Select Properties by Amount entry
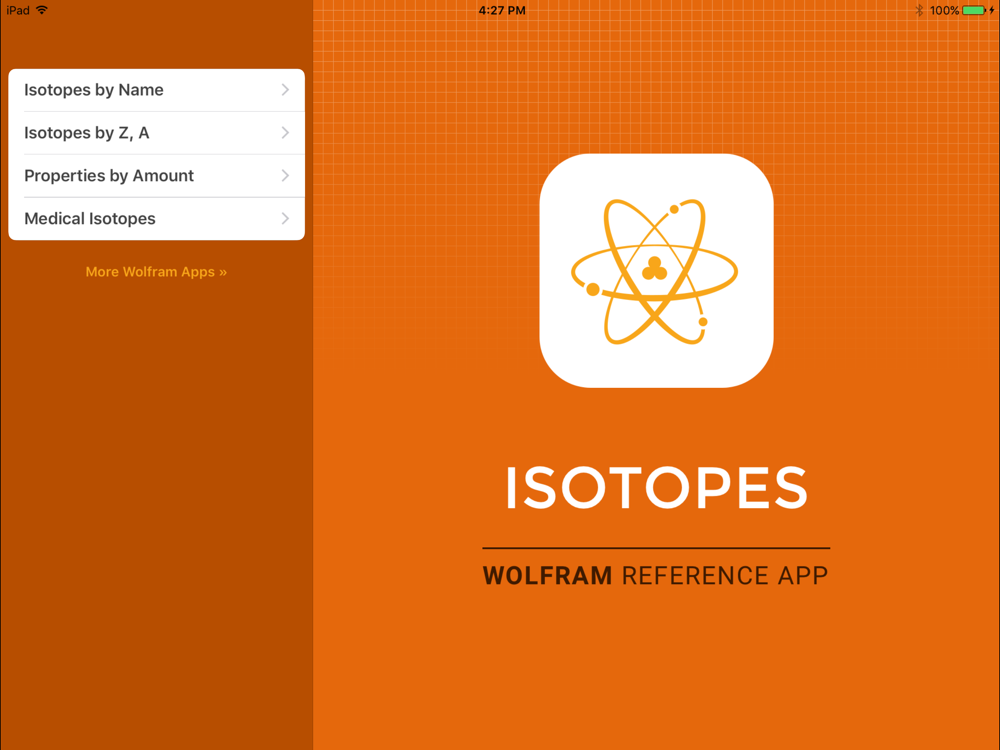The height and width of the screenshot is (750, 1000). pyautogui.click(x=156, y=175)
